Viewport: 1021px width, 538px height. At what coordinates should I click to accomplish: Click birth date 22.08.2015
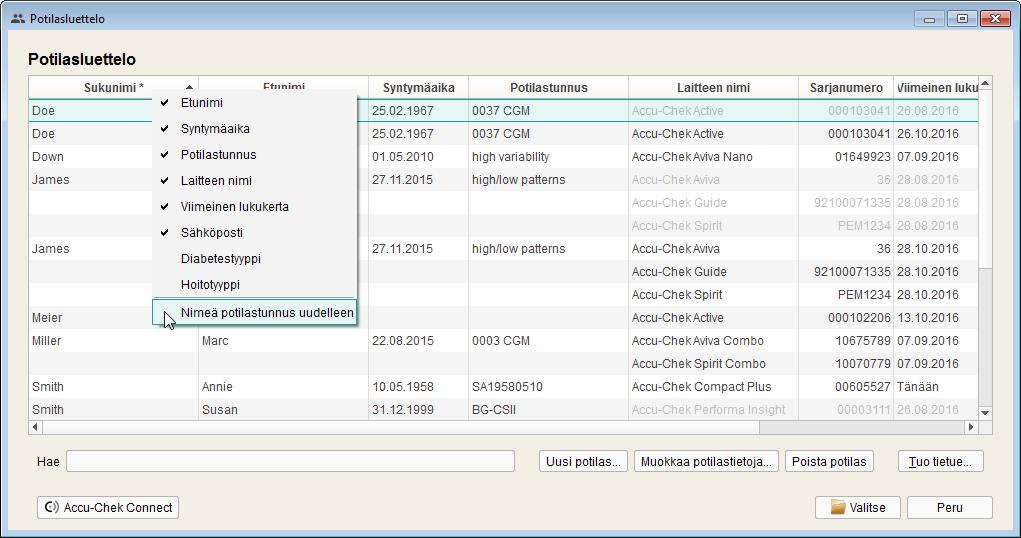[402, 341]
